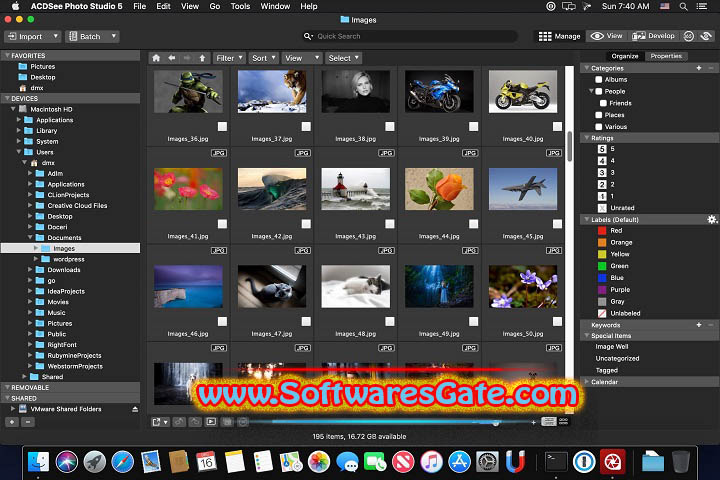Screen dimensions: 720x480
Task: Add a new keyword with the plus icon
Action: 699,325
